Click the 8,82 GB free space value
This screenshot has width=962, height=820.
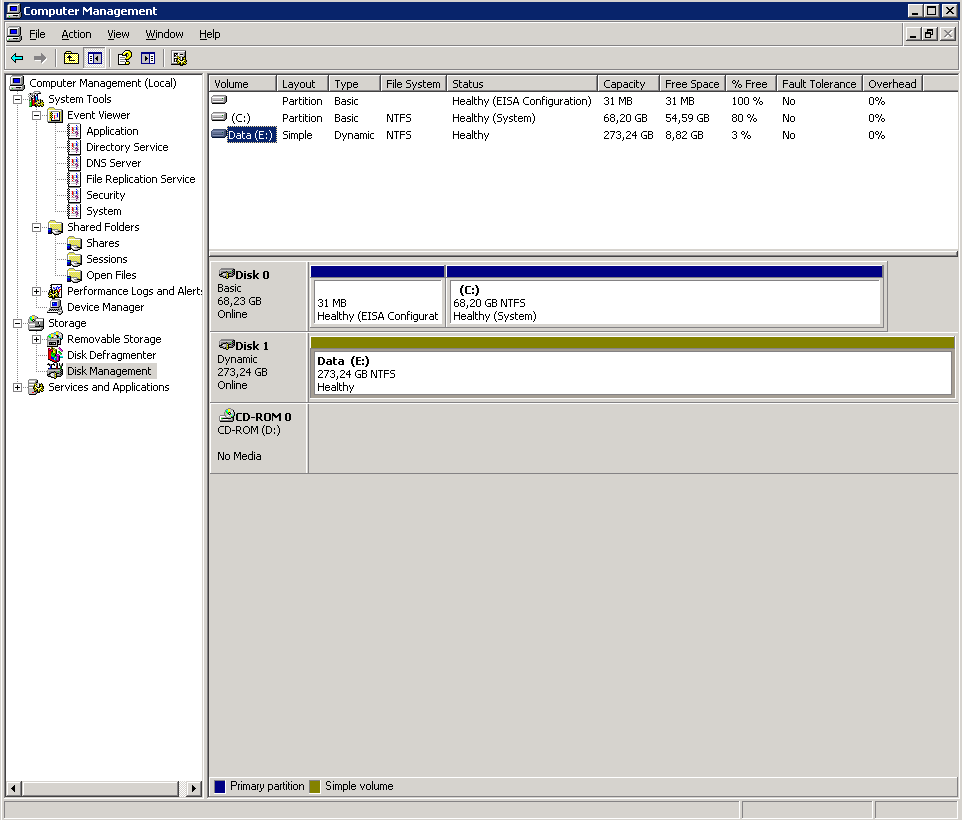click(x=684, y=135)
